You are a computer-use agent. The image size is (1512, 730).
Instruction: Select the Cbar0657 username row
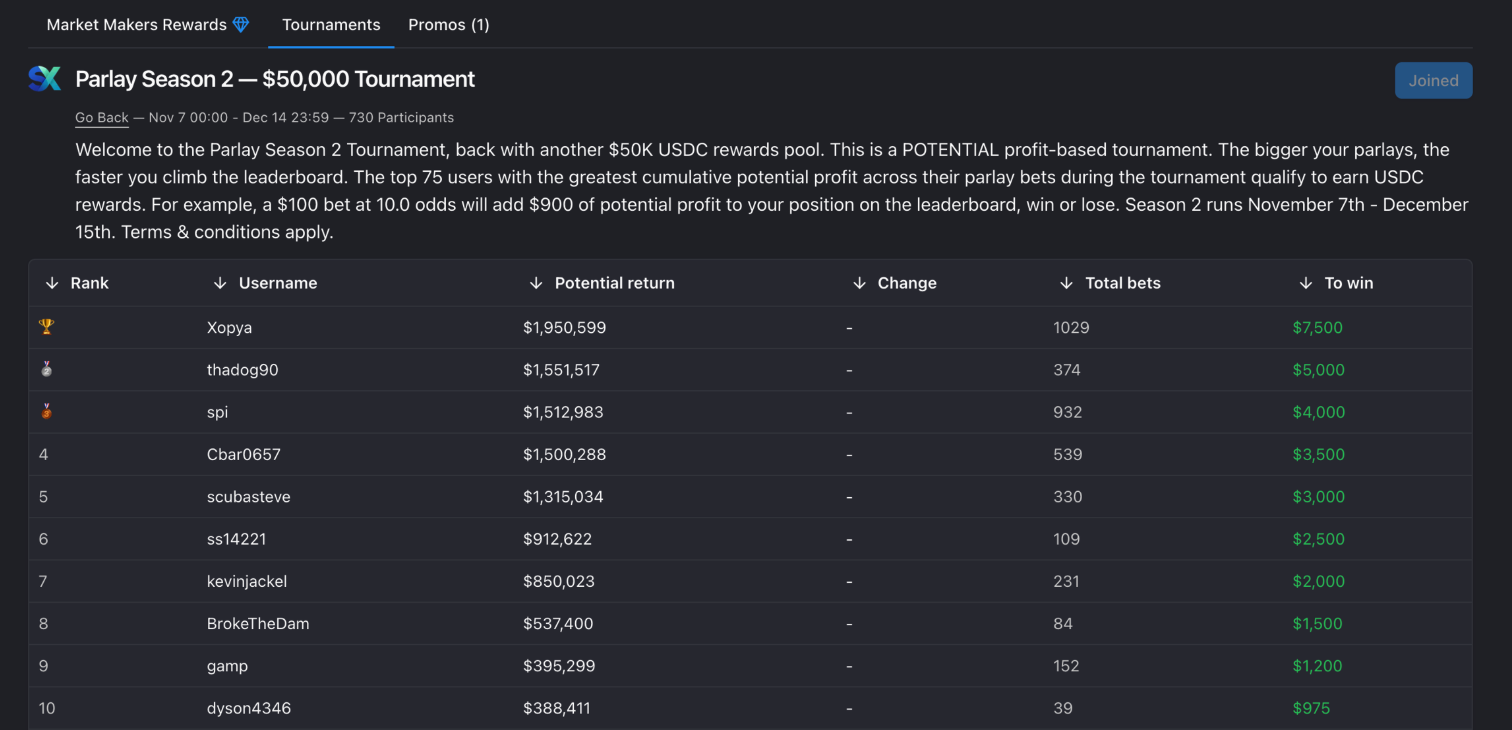(244, 454)
